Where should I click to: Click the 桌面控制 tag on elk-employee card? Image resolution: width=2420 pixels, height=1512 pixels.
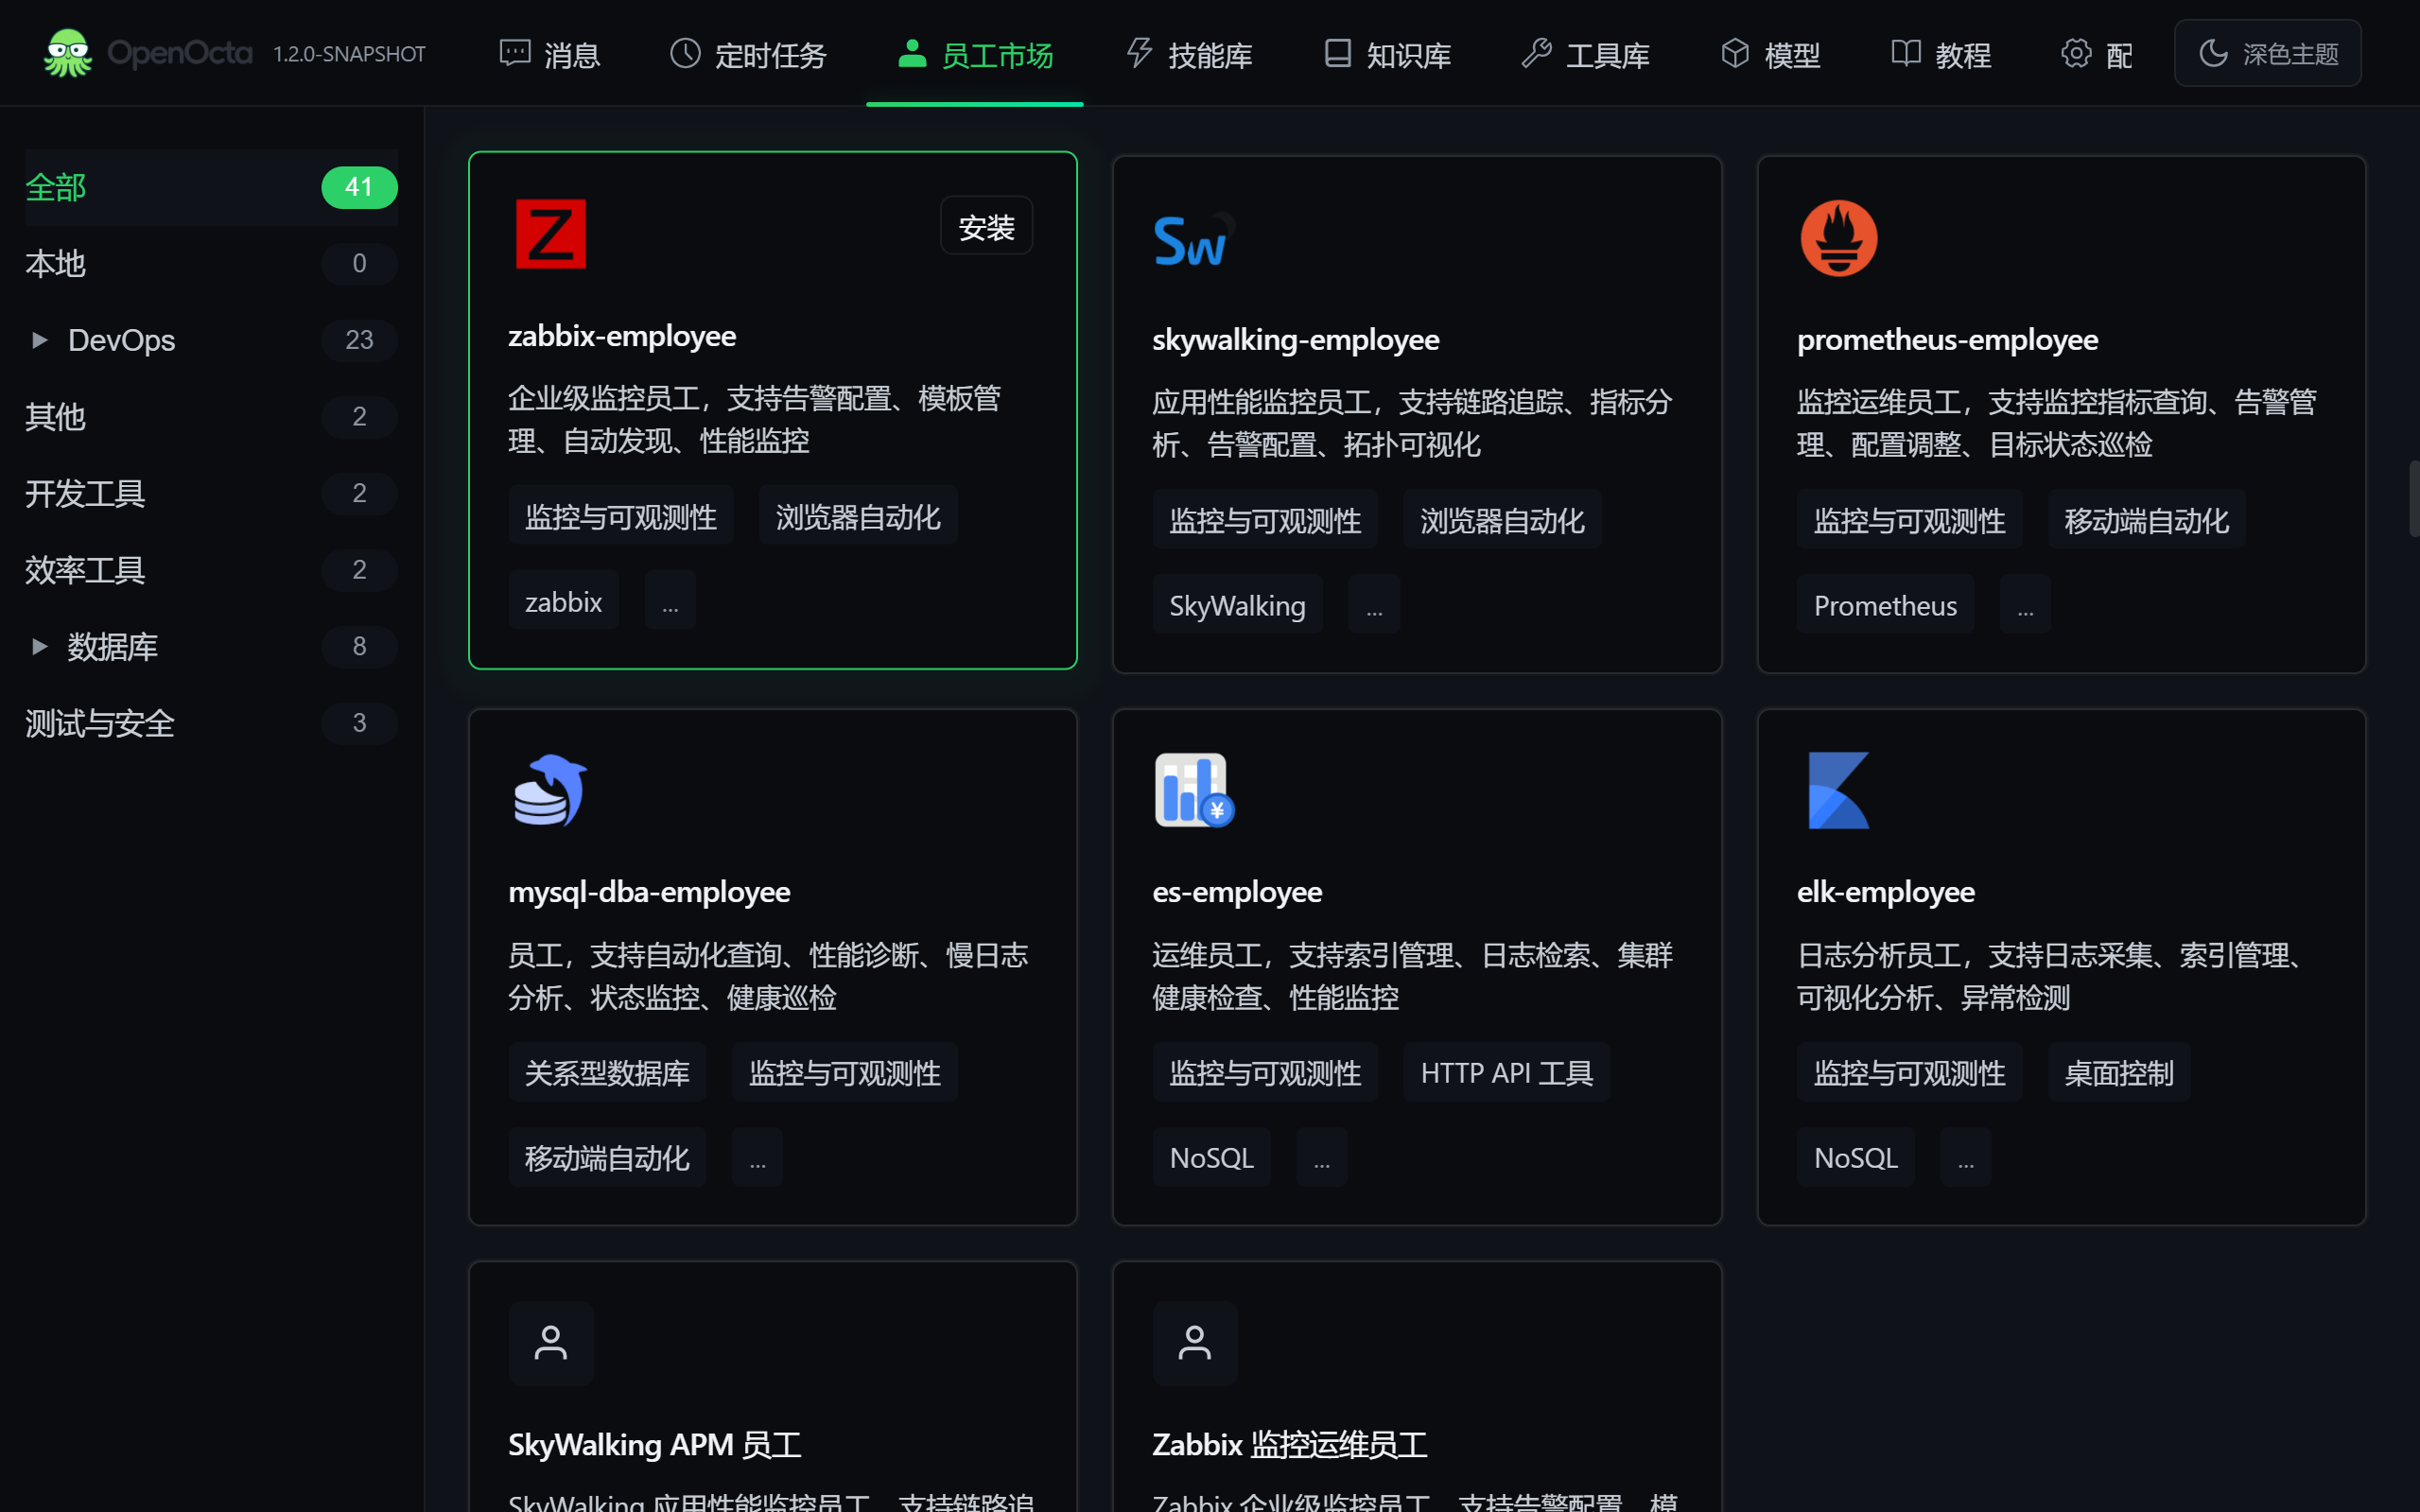(x=2118, y=1072)
